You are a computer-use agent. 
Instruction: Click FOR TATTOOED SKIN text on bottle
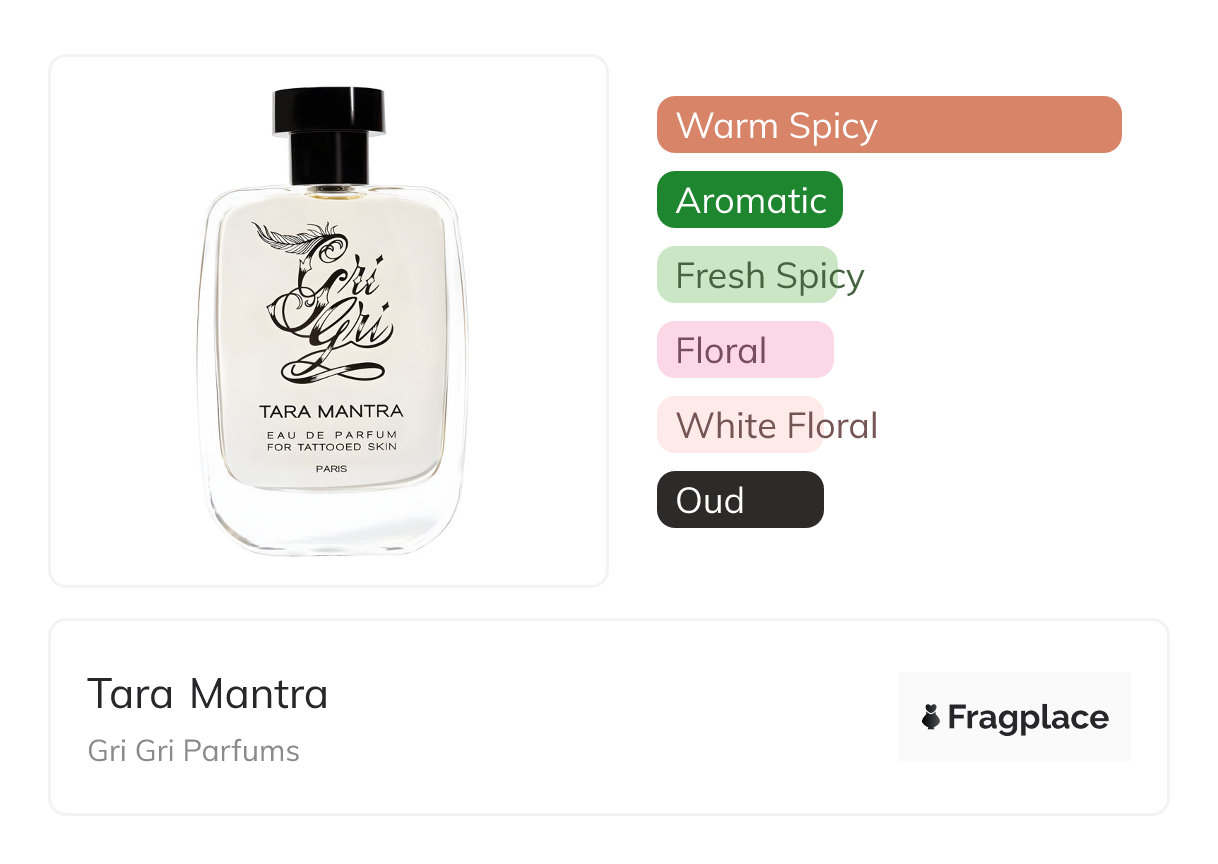pos(332,447)
